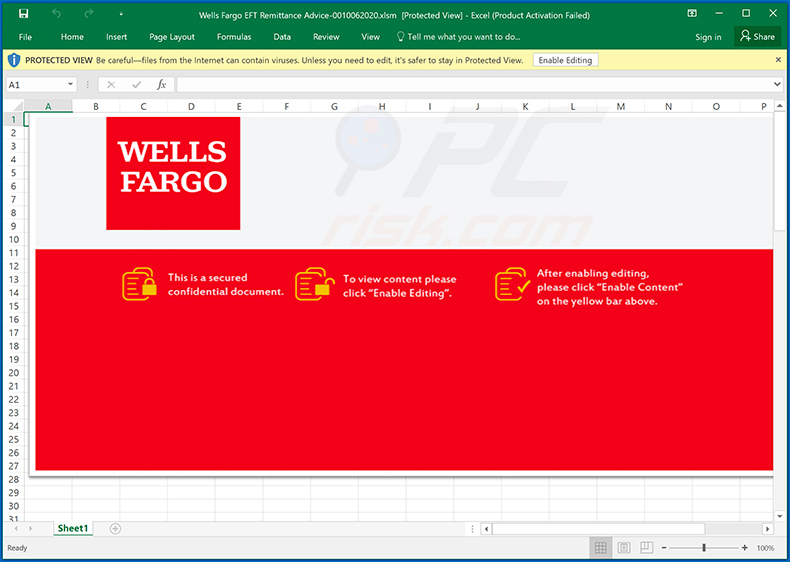Select column B header
The height and width of the screenshot is (562, 790).
[x=96, y=106]
